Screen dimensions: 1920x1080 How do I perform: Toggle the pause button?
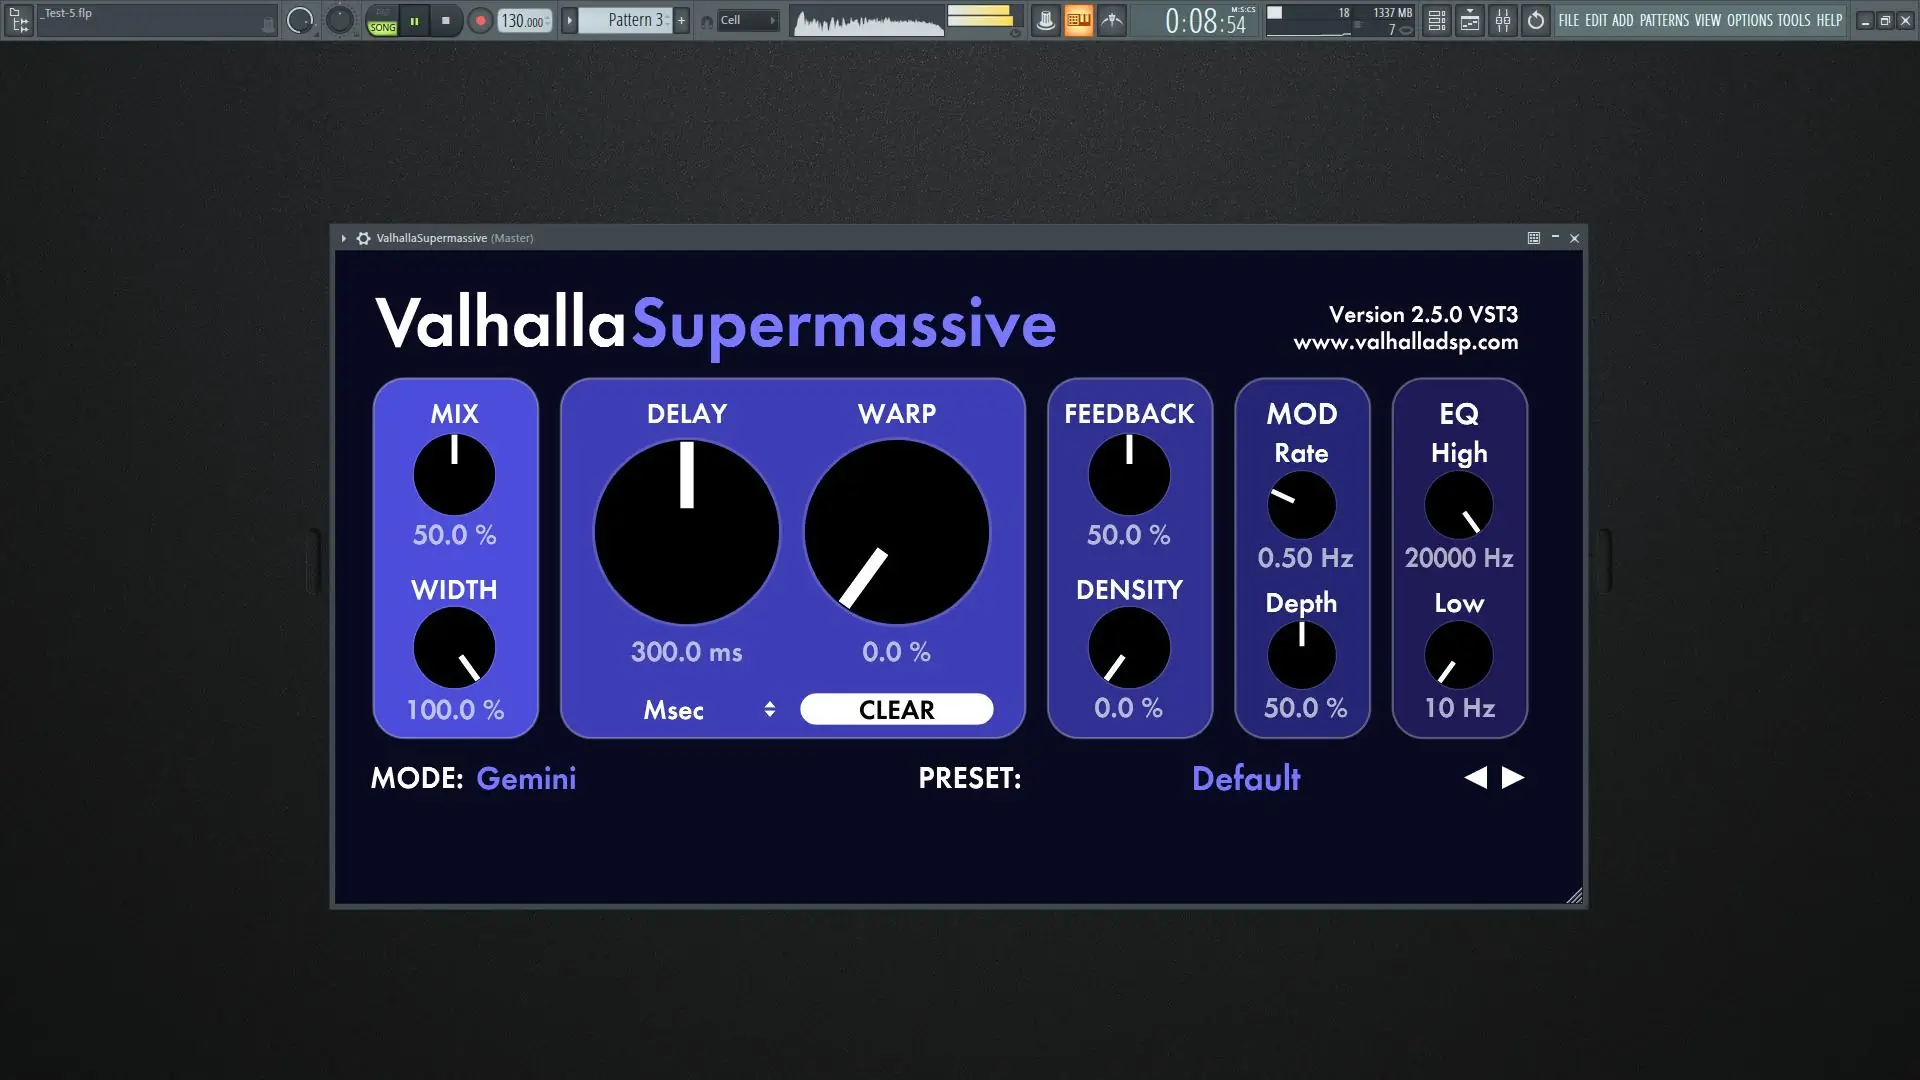414,20
